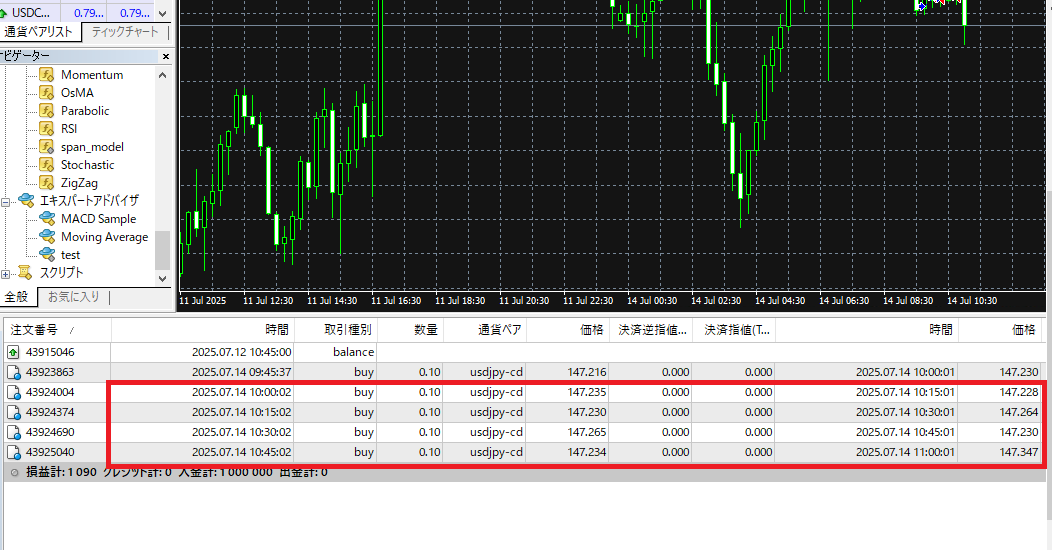Viewport: 1052px width, 550px height.
Task: Click the エキスパートアドバイザ folder icon
Action: coord(26,201)
